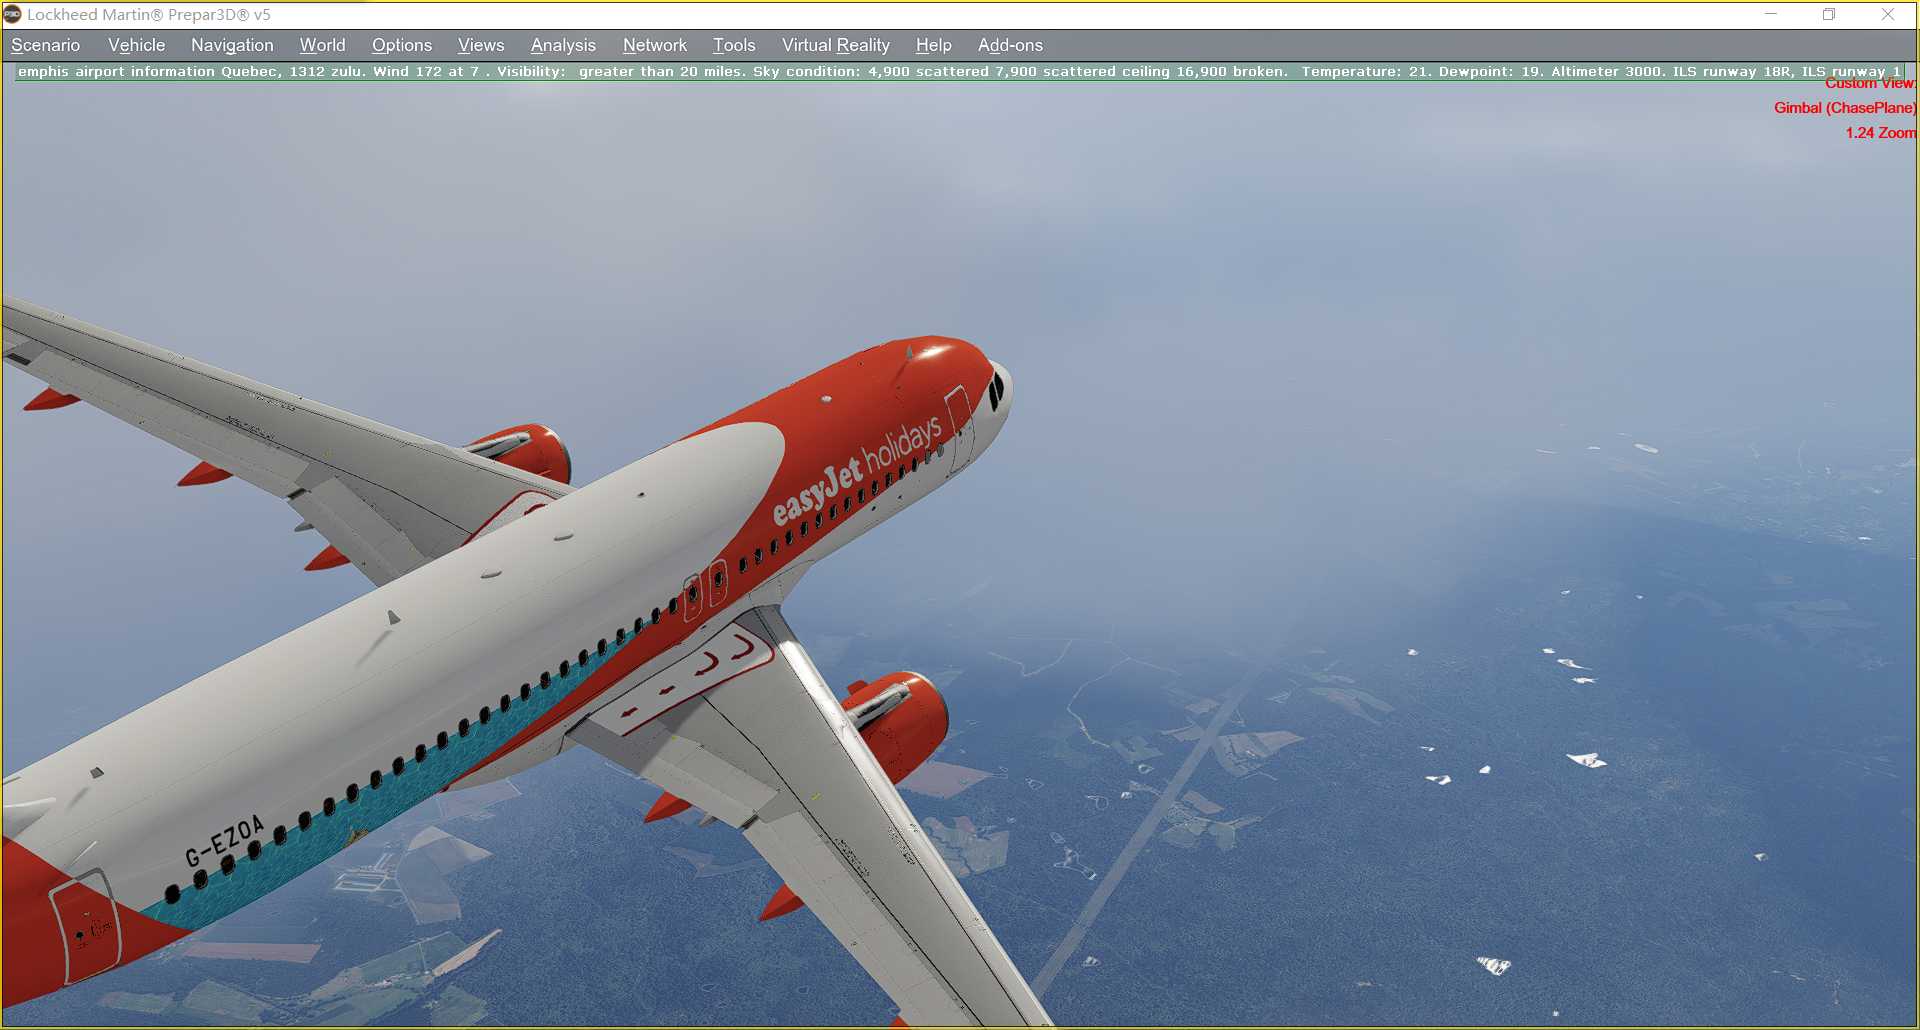This screenshot has width=1920, height=1030.
Task: Minimize the Prepar3D window
Action: tap(1771, 14)
